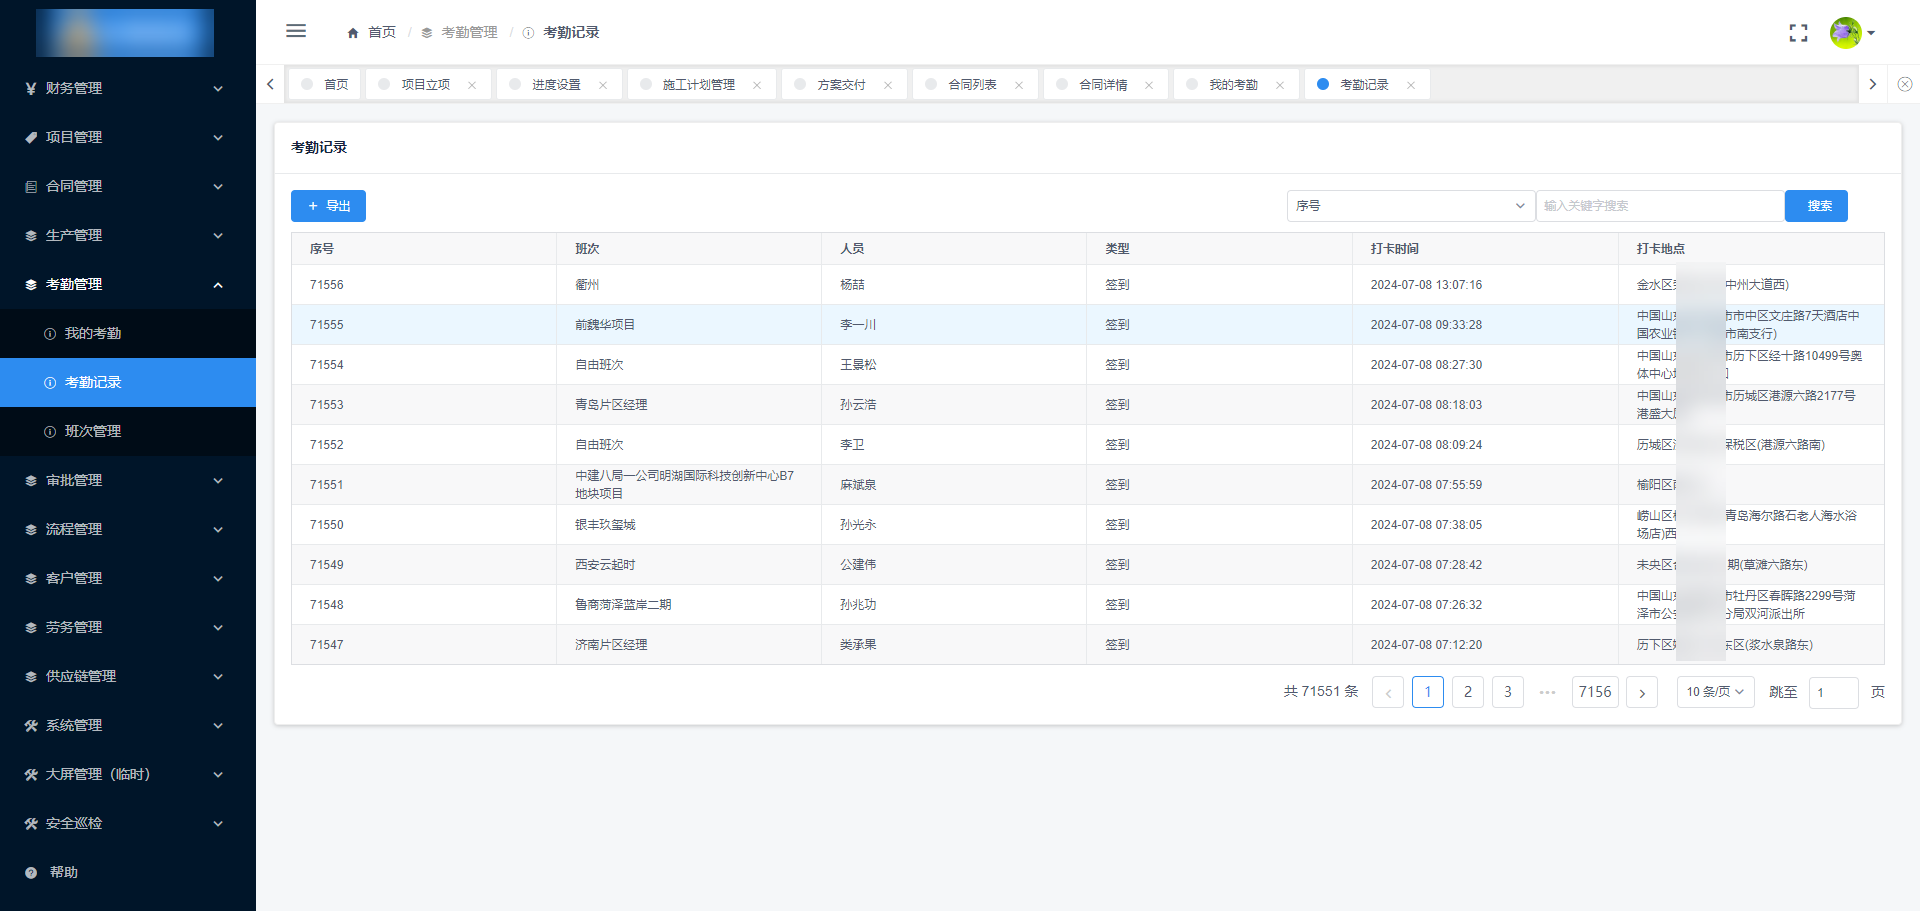Open the 序号 search field dropdown

pos(1410,206)
